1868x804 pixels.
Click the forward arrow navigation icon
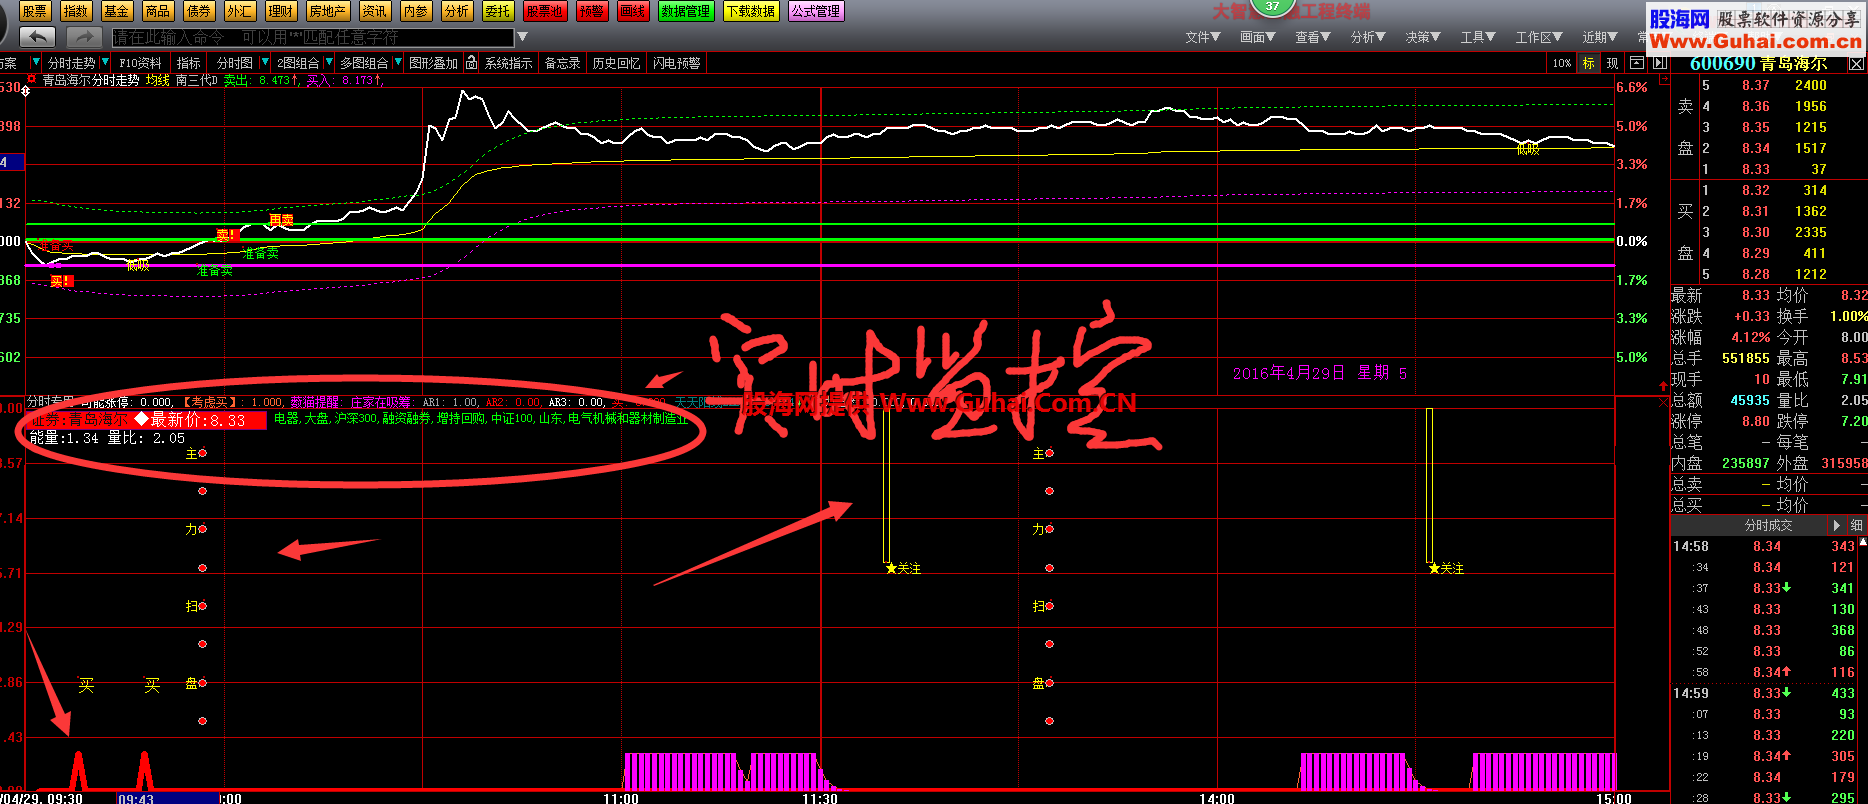point(84,37)
